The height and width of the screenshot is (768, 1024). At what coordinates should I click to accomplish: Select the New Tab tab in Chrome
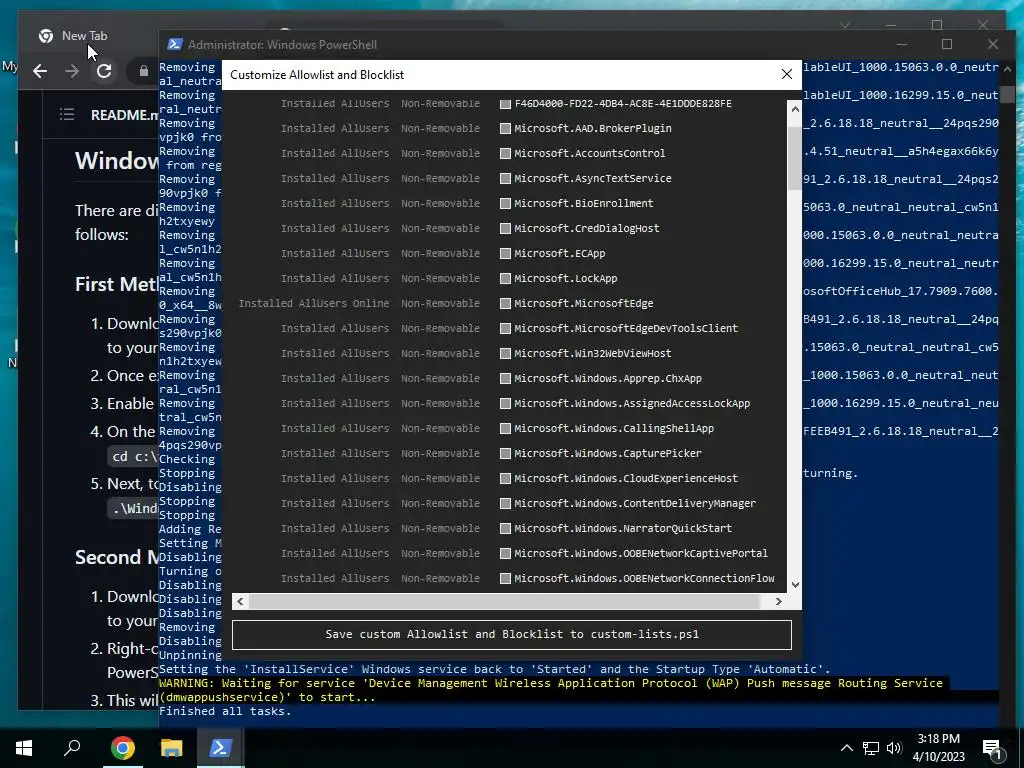[x=84, y=36]
